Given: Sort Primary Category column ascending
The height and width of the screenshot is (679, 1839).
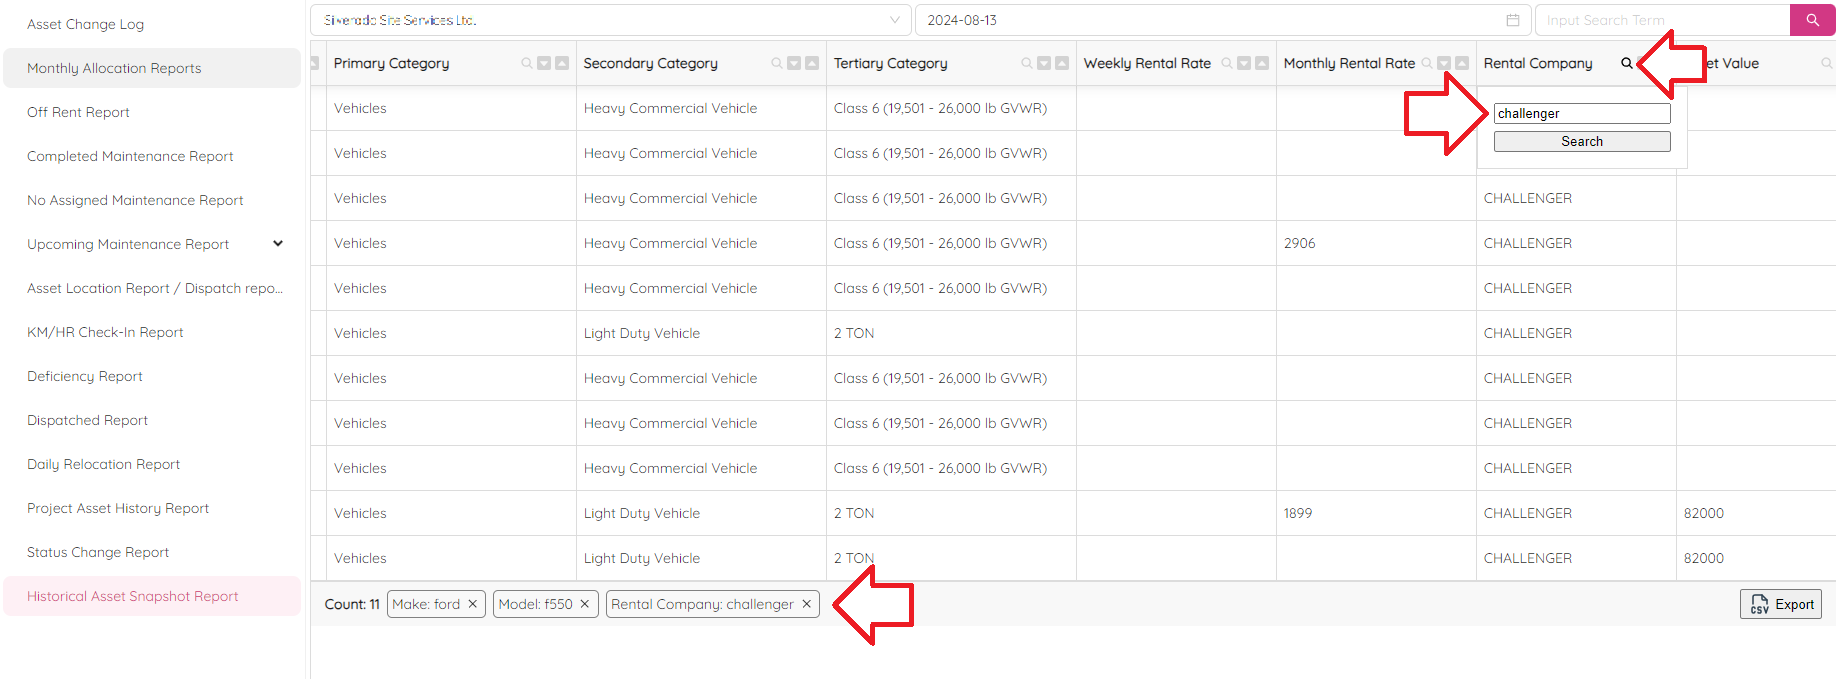Looking at the screenshot, I should pyautogui.click(x=562, y=63).
